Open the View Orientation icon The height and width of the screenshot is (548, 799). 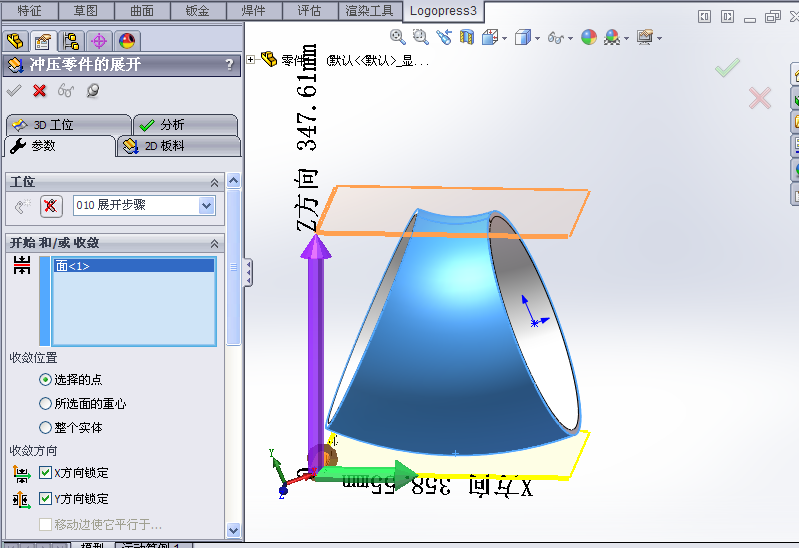[490, 37]
